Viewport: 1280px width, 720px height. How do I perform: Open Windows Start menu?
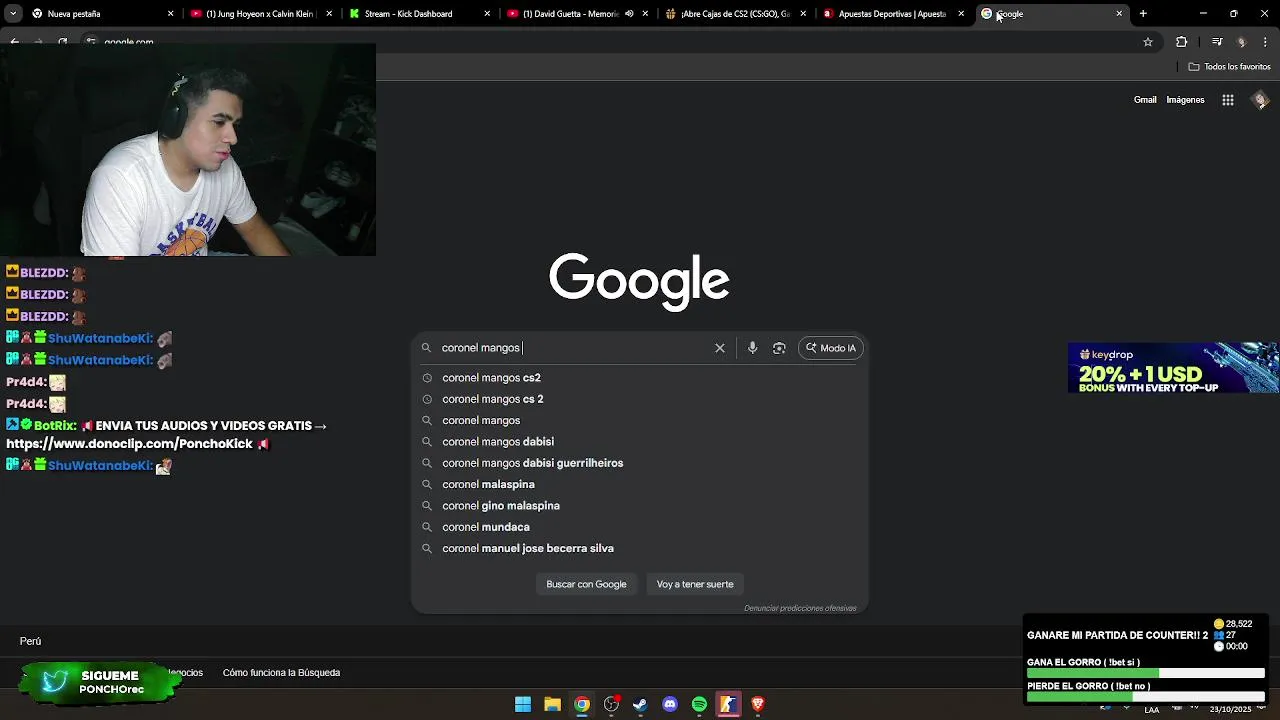[523, 704]
